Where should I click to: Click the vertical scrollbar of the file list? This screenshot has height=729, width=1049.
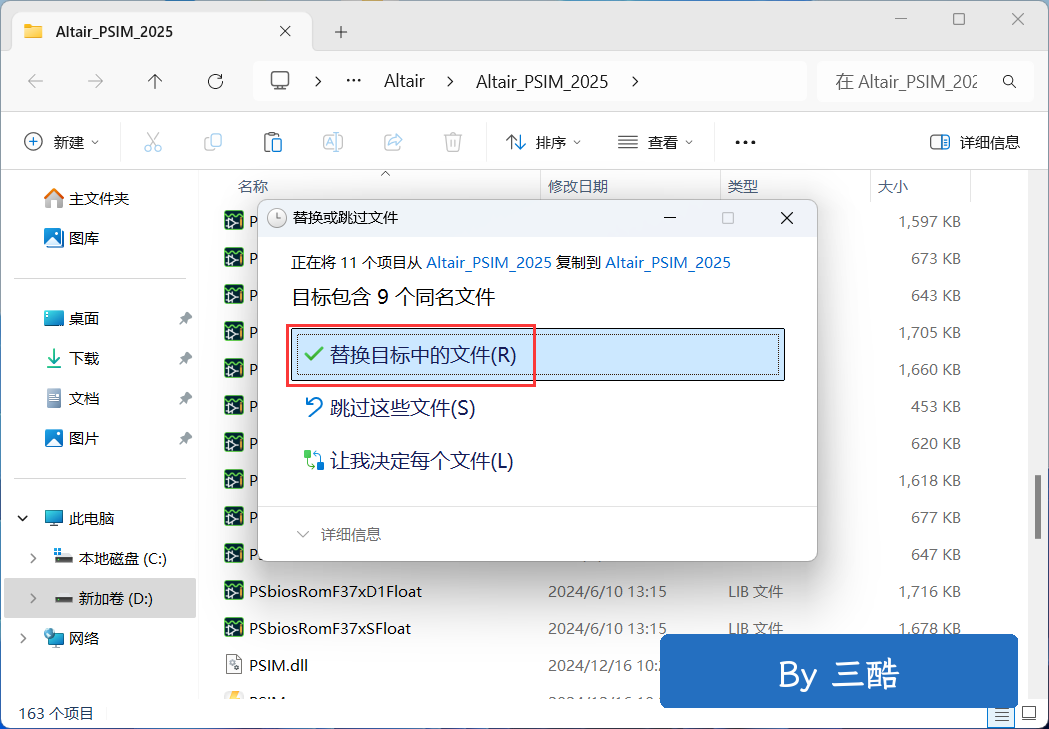tap(1038, 506)
